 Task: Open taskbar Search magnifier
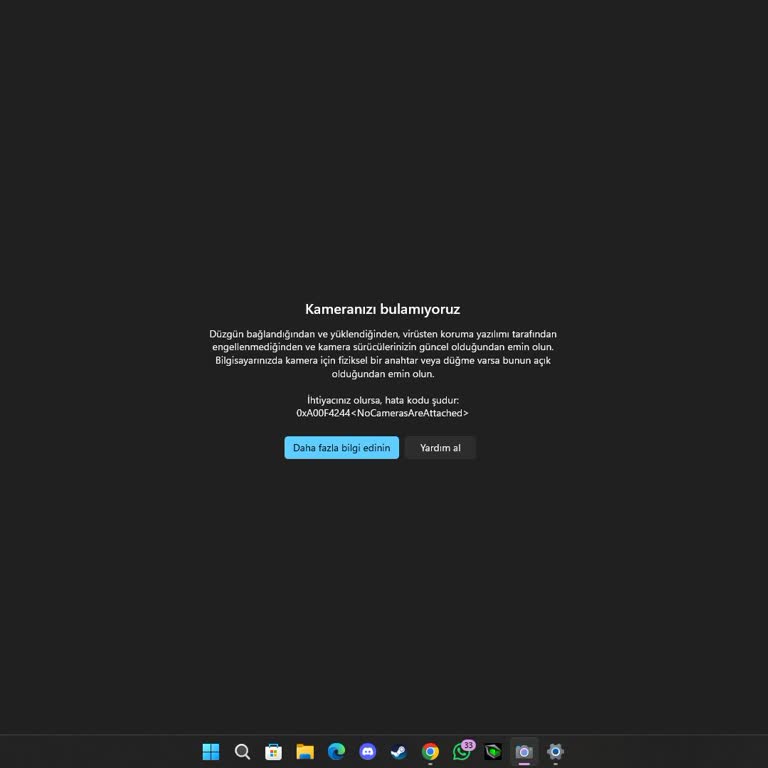click(x=242, y=751)
